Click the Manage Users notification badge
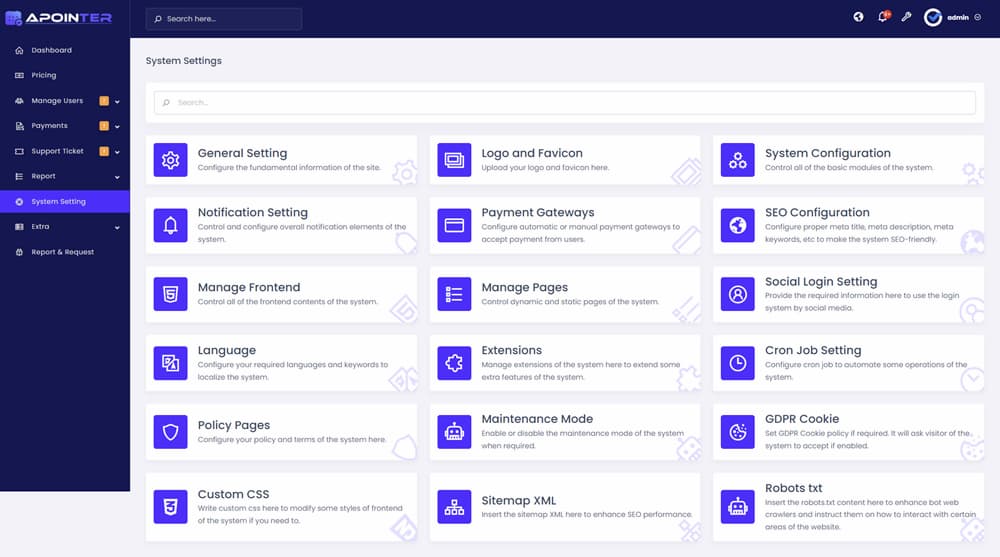 coord(104,101)
